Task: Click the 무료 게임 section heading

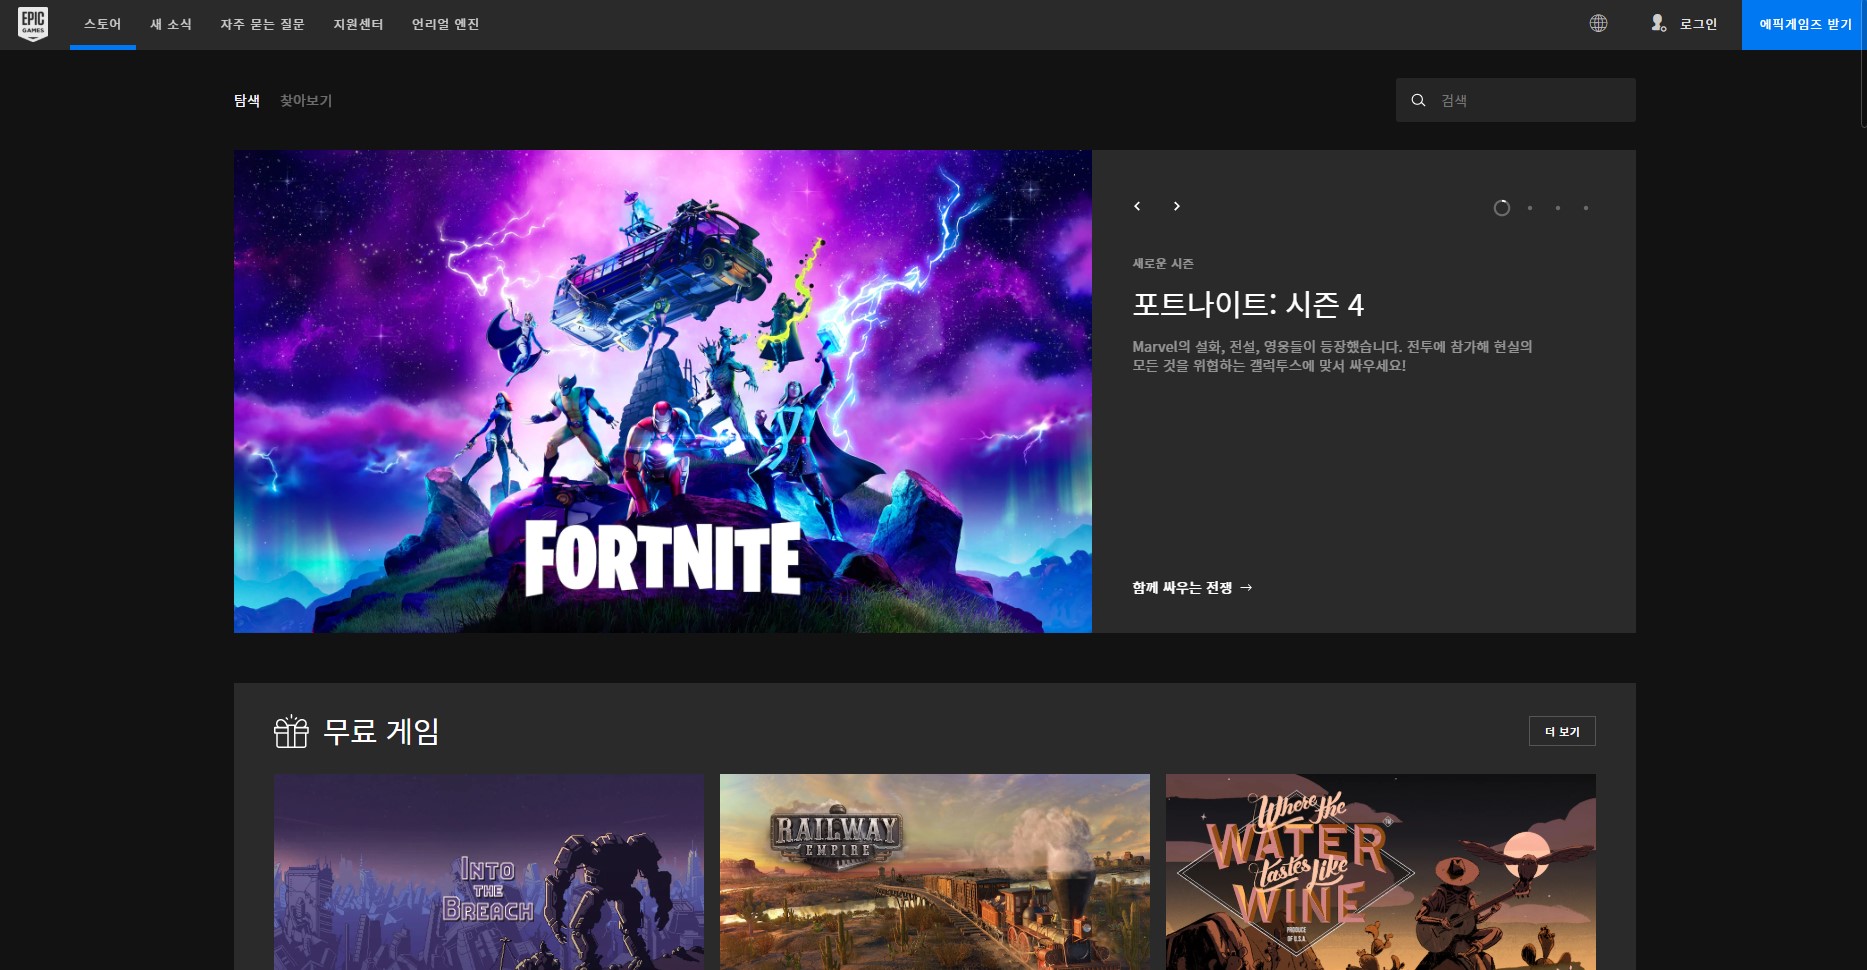Action: [381, 731]
